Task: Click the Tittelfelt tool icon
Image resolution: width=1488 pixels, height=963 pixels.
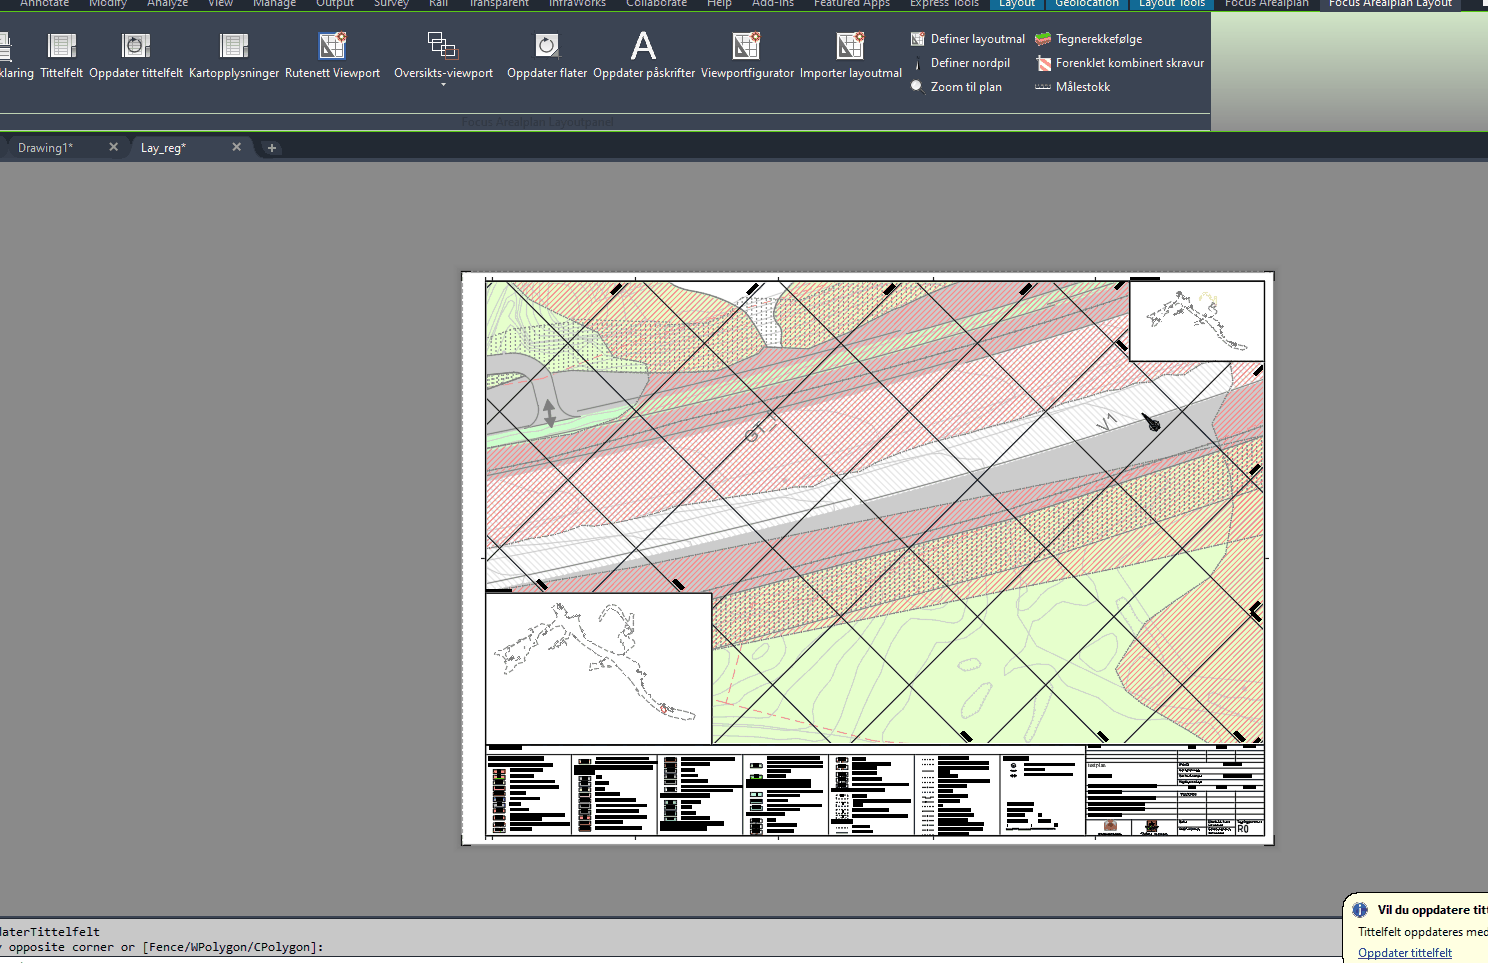Action: point(62,46)
